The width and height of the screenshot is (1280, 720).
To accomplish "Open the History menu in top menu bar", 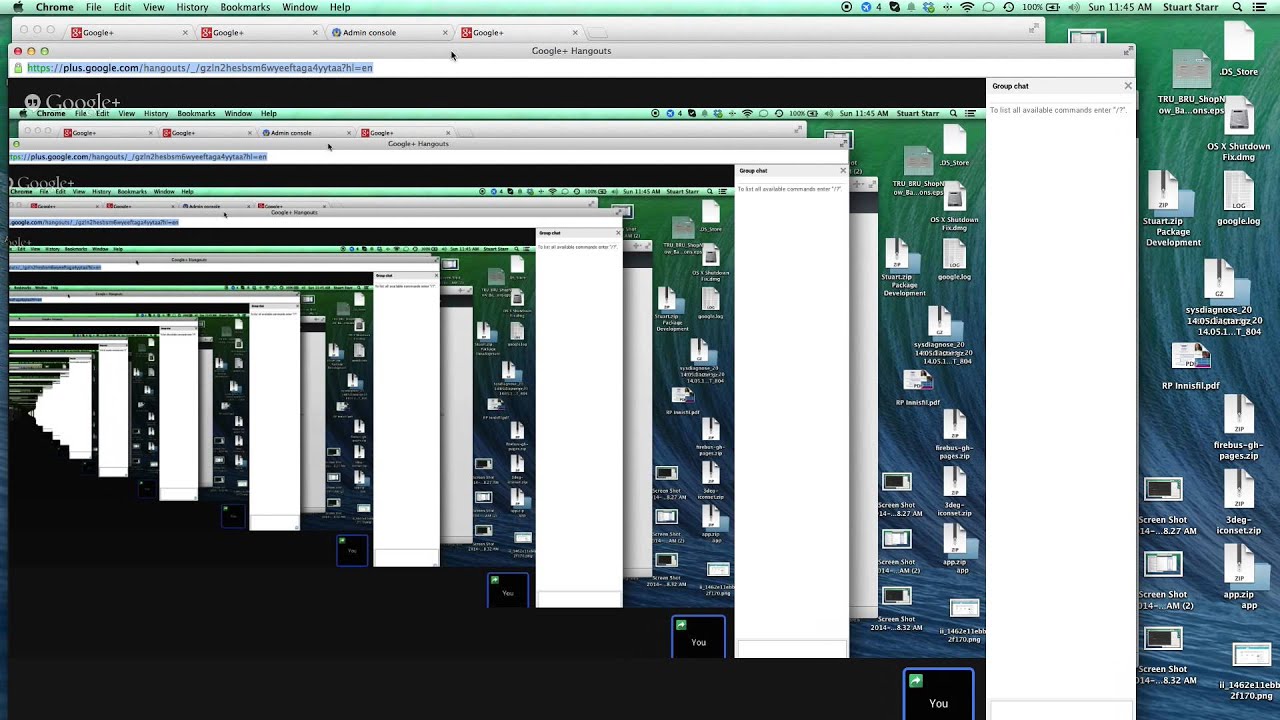I will [192, 7].
